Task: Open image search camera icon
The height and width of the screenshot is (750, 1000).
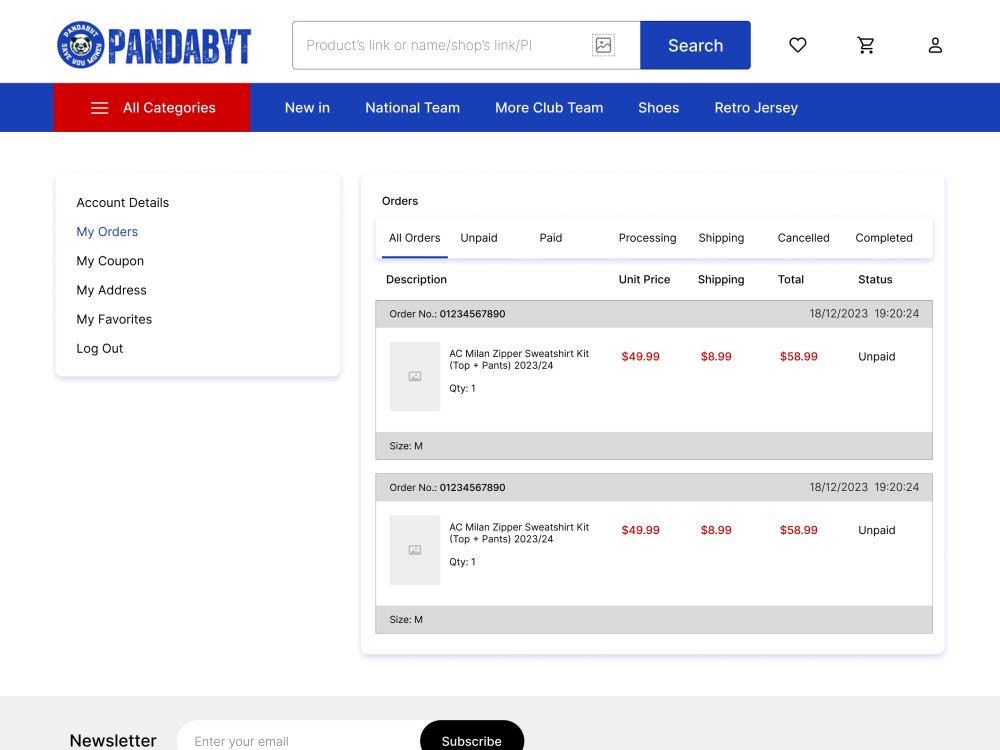Action: tap(603, 45)
